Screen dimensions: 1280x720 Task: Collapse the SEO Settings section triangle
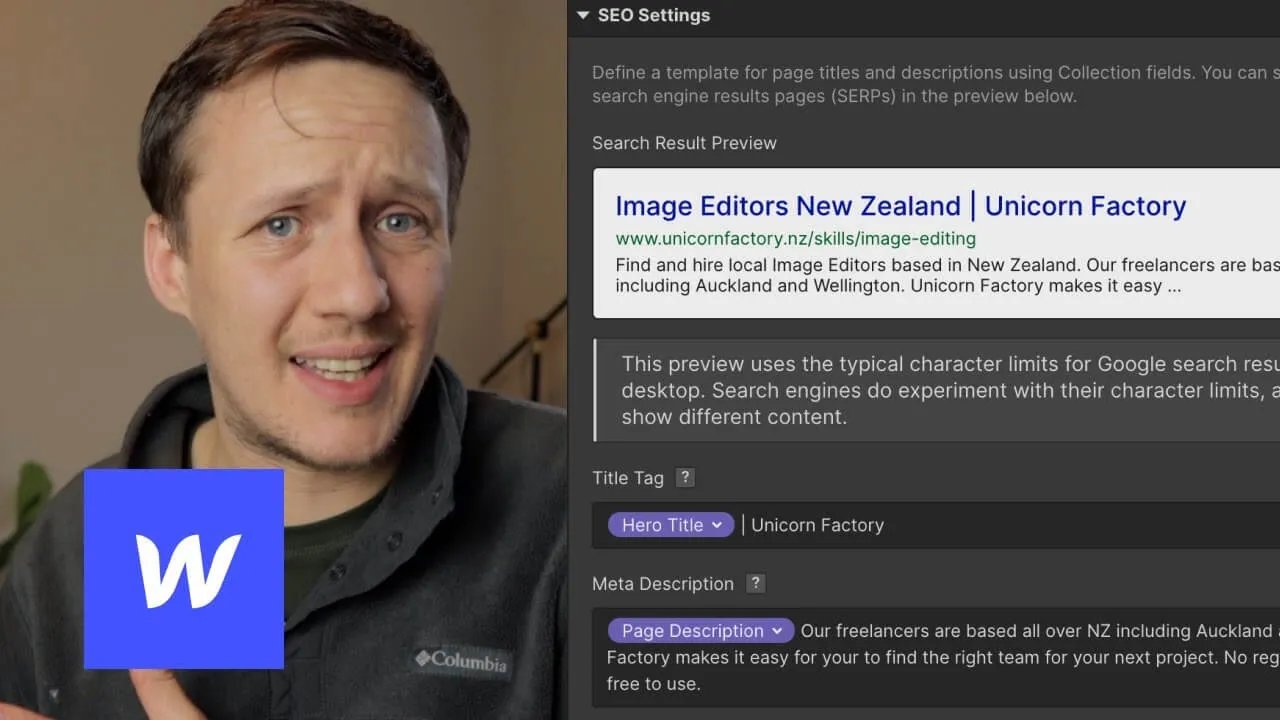tap(583, 15)
